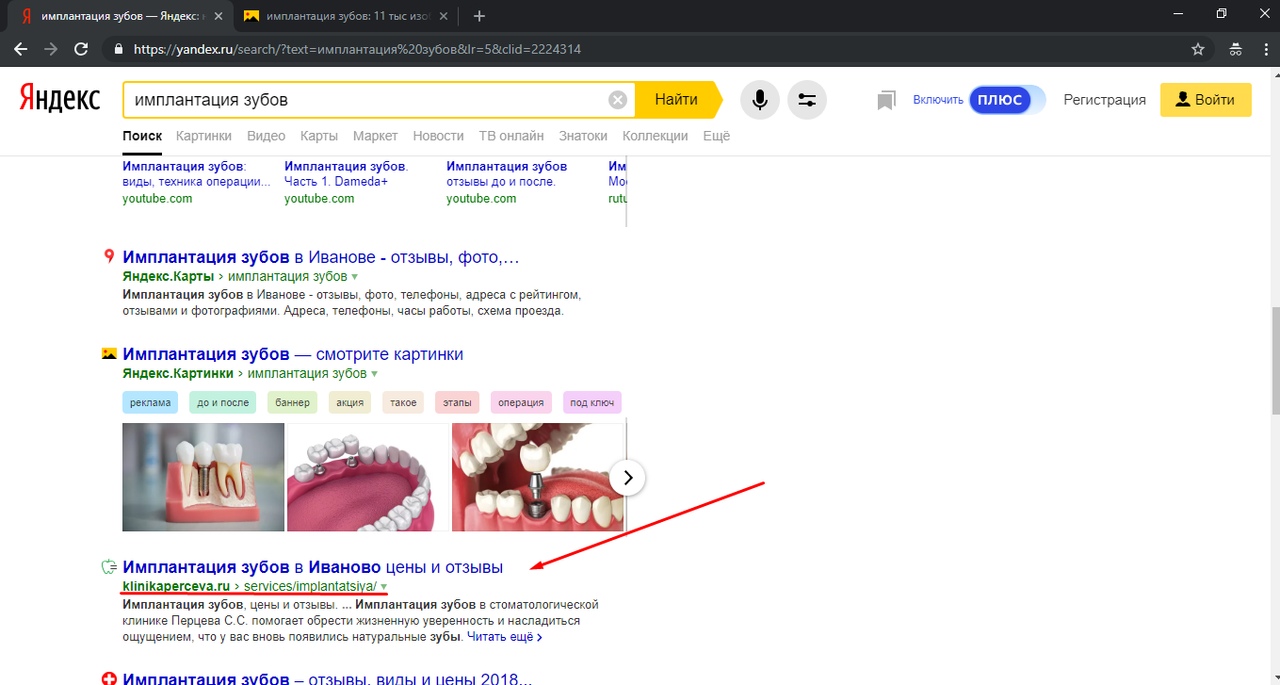Clear the search query field
Viewport: 1280px width, 685px height.
point(618,100)
